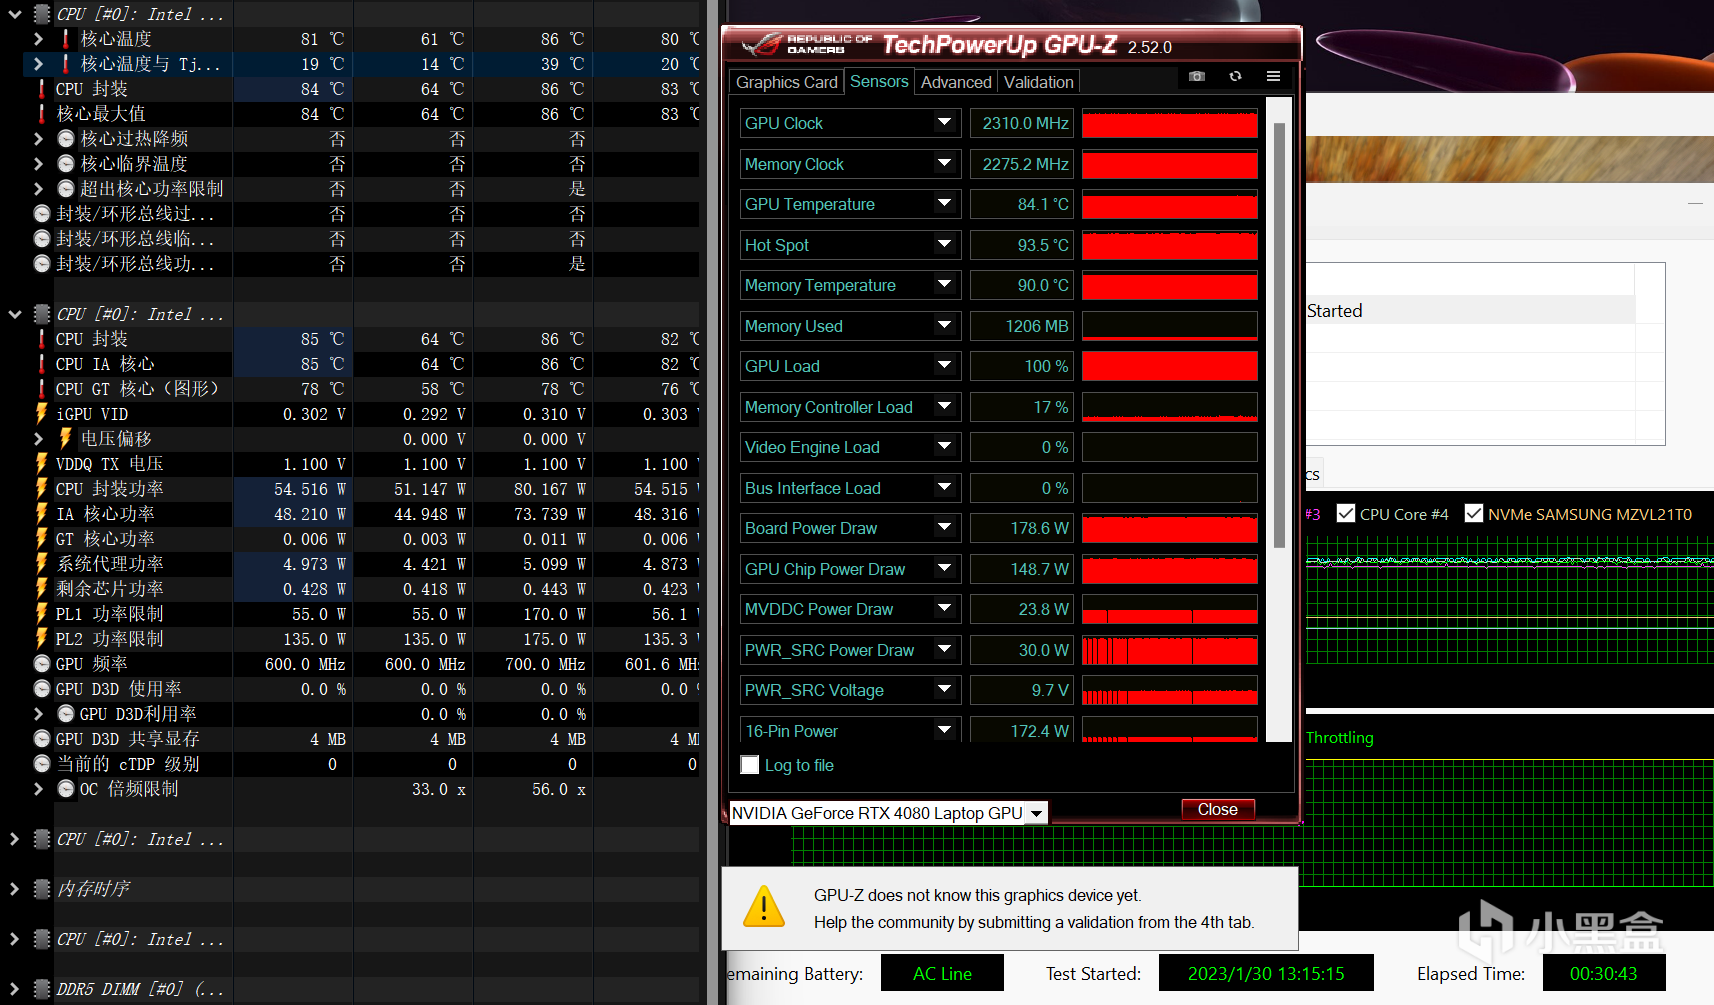The height and width of the screenshot is (1005, 1714).
Task: Enable the Log to file checkbox
Action: pos(750,765)
